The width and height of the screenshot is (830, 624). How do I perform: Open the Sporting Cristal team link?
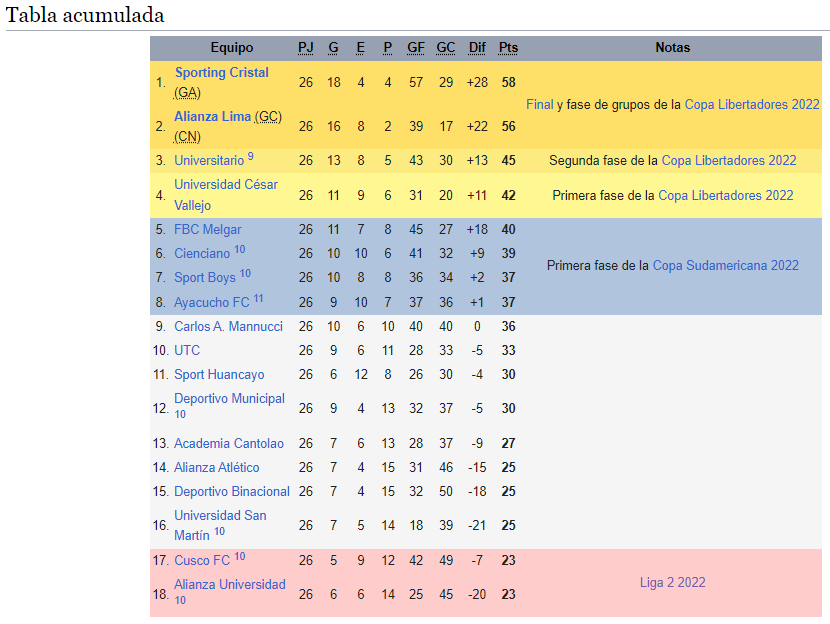(x=221, y=73)
